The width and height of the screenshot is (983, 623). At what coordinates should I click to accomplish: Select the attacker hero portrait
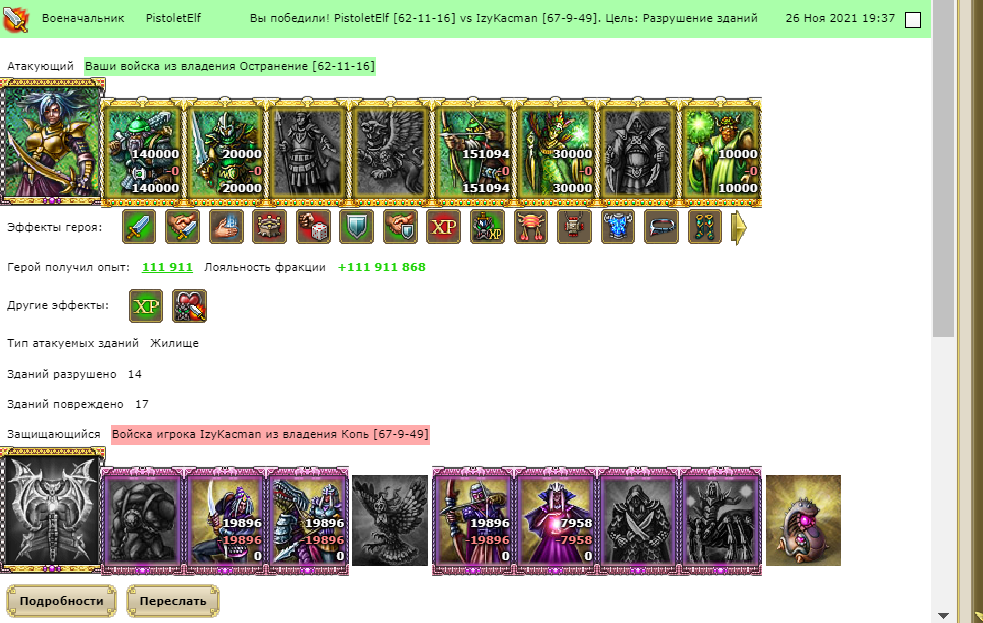coord(52,142)
